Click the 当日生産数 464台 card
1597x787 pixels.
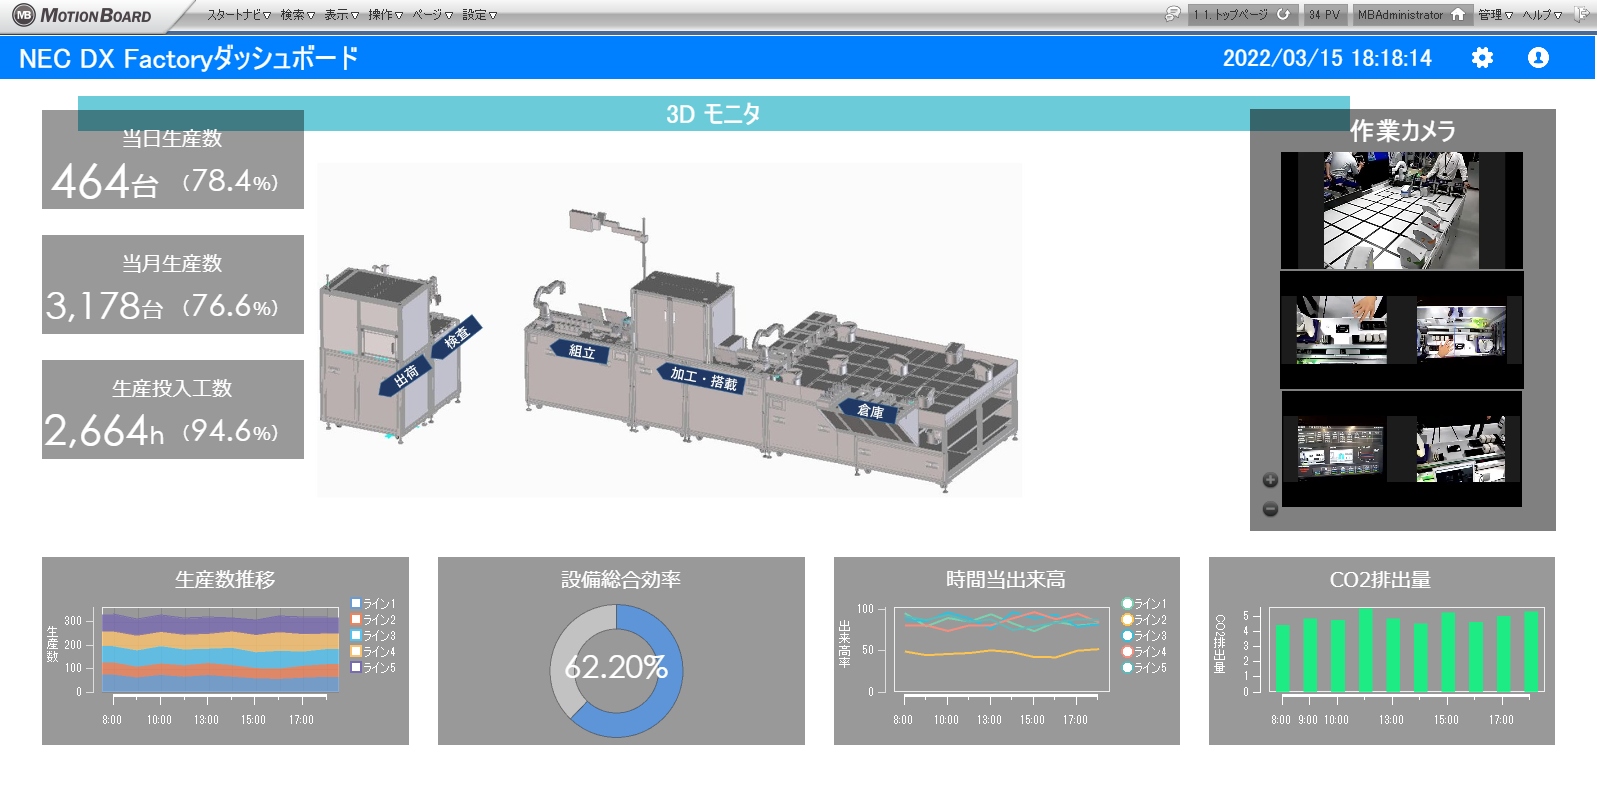173,160
